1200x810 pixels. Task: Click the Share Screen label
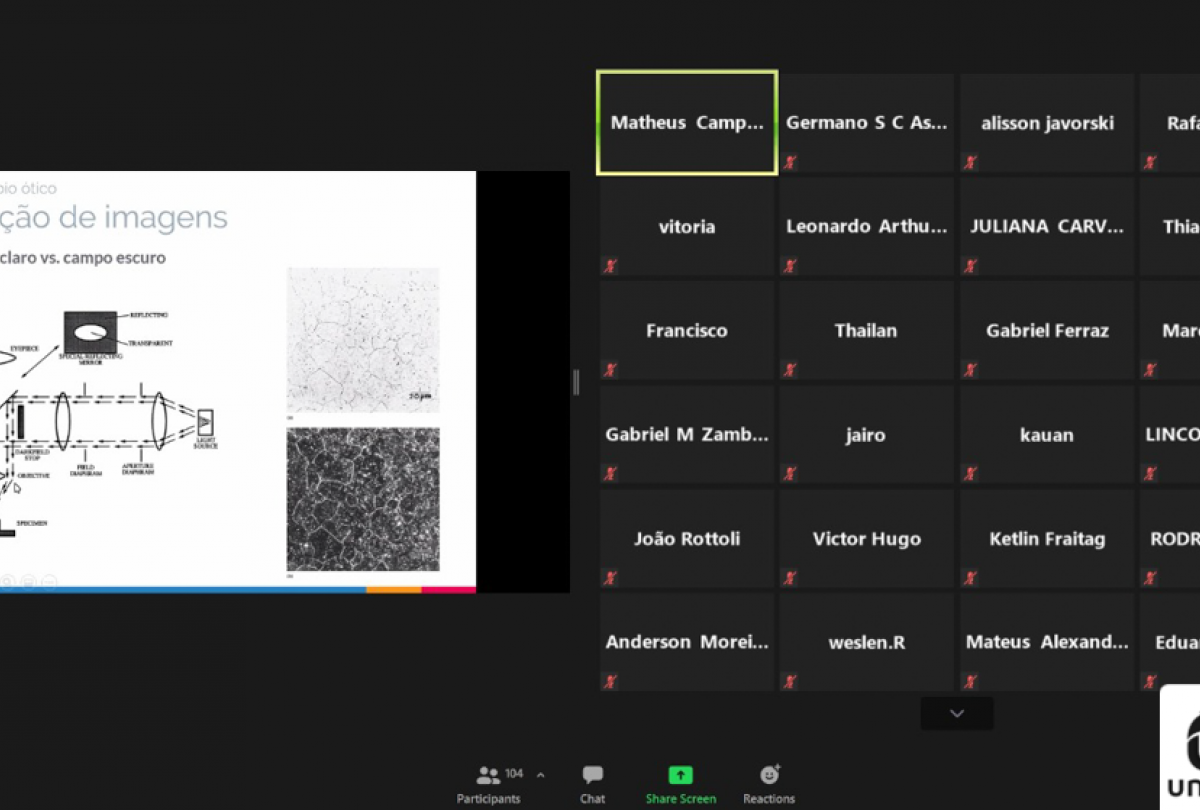(x=680, y=799)
